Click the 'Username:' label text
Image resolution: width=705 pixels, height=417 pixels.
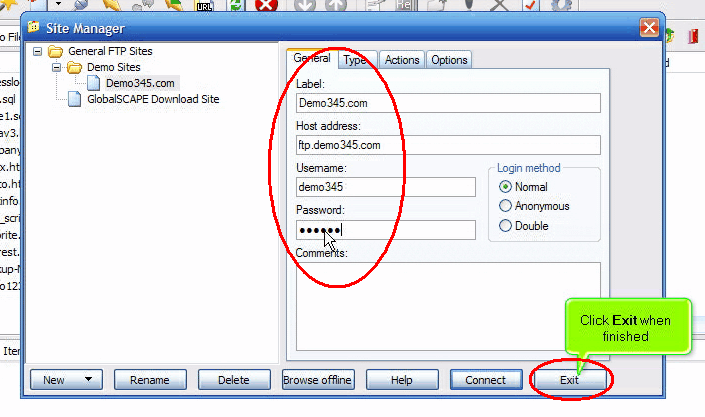[321, 168]
